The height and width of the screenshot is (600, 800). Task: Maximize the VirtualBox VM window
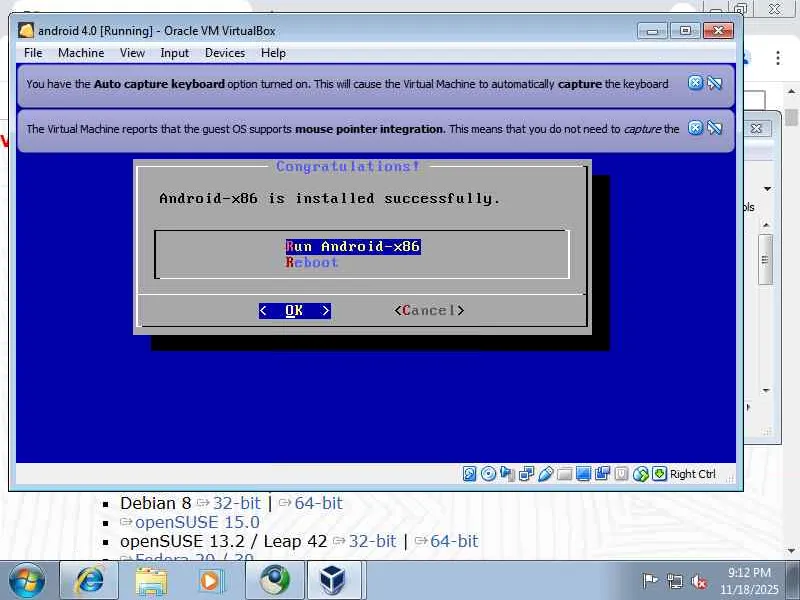click(685, 31)
